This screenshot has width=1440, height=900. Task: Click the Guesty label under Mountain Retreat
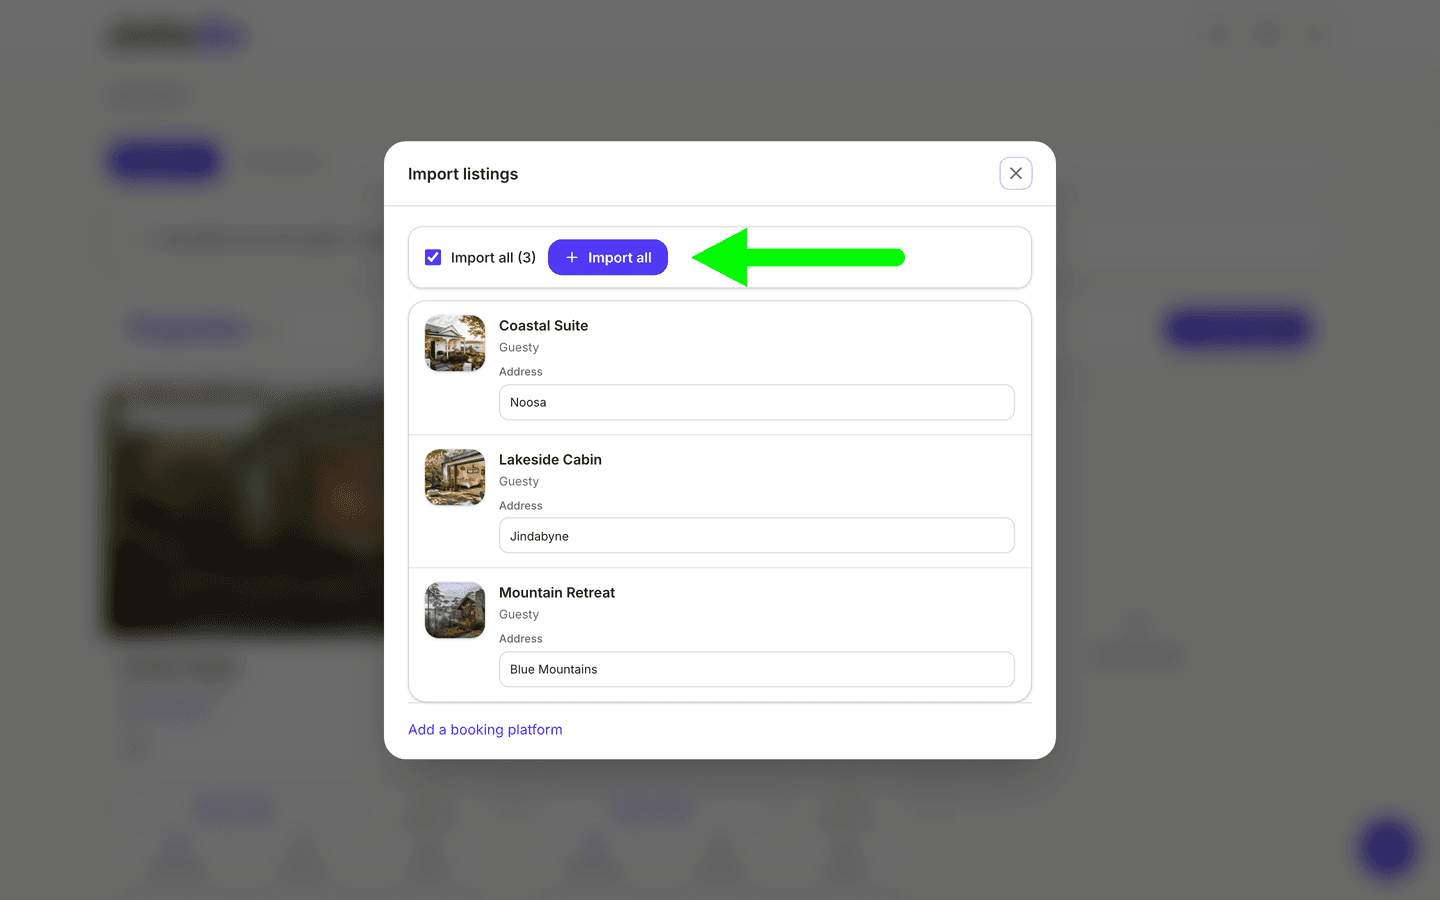(x=519, y=615)
